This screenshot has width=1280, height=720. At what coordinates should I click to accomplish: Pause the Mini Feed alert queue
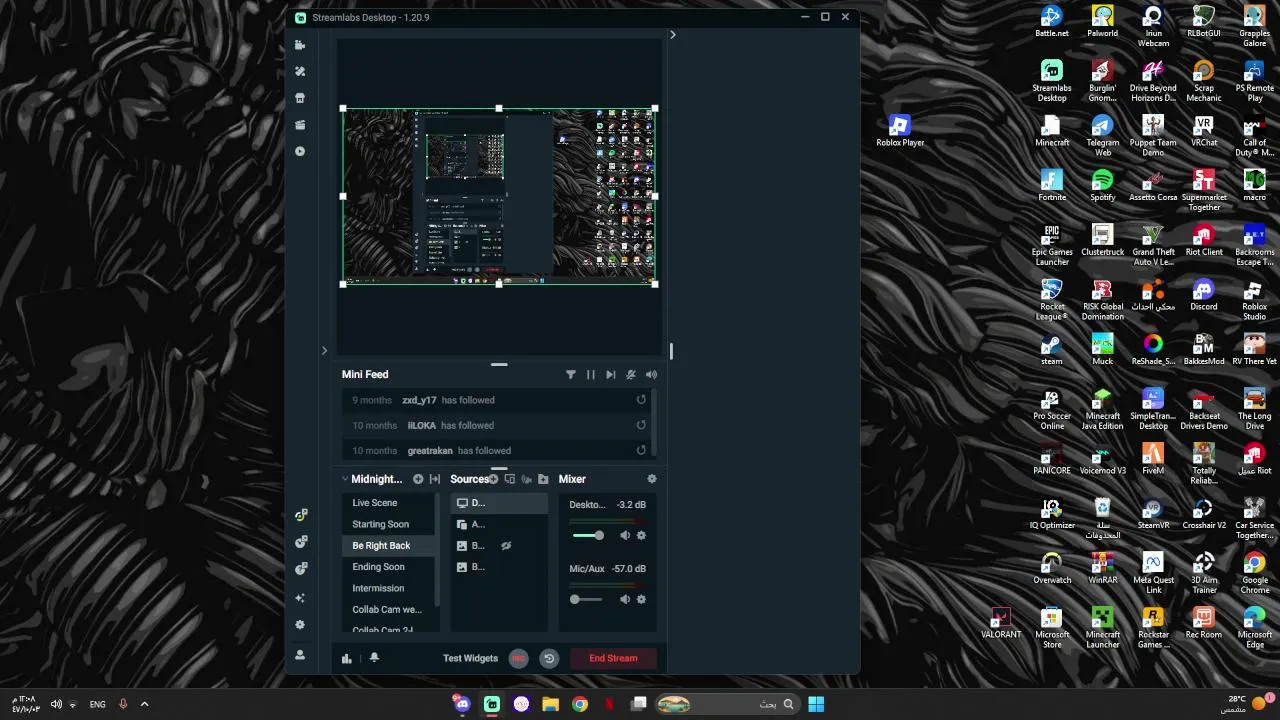pyautogui.click(x=591, y=374)
